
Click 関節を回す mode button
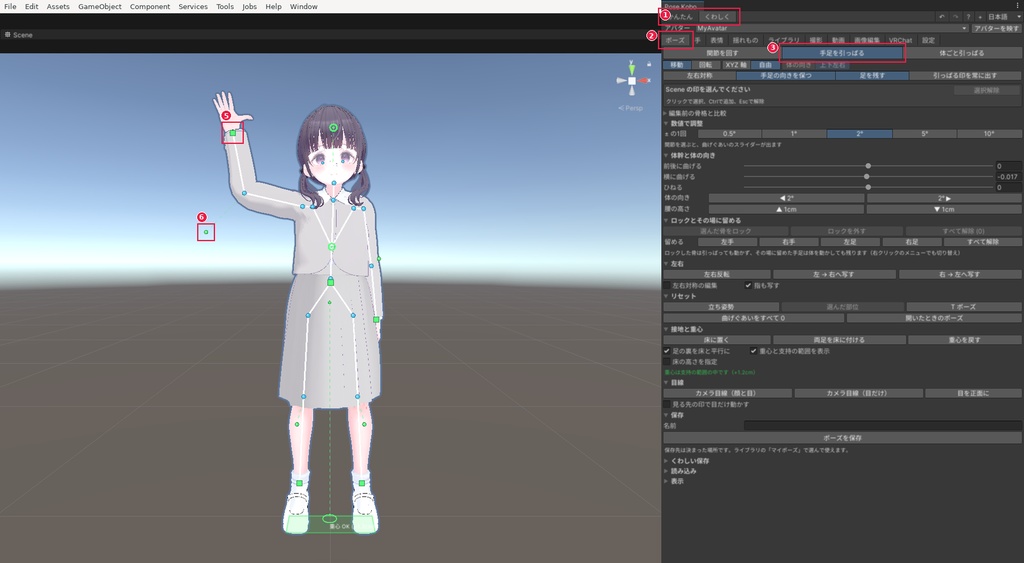point(722,53)
